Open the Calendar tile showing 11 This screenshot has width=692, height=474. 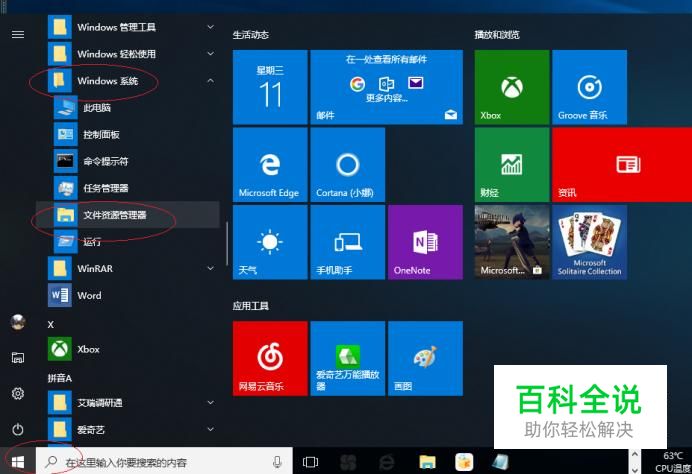[270, 87]
